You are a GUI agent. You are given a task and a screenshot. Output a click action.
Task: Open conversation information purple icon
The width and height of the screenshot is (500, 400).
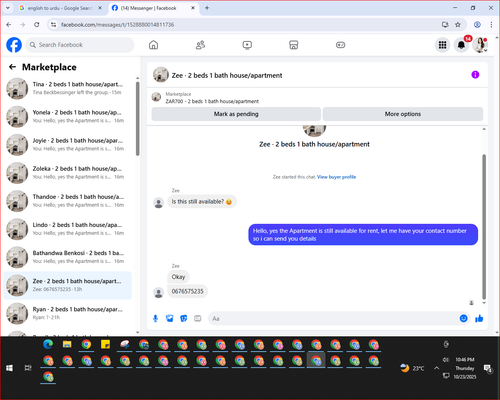point(475,75)
